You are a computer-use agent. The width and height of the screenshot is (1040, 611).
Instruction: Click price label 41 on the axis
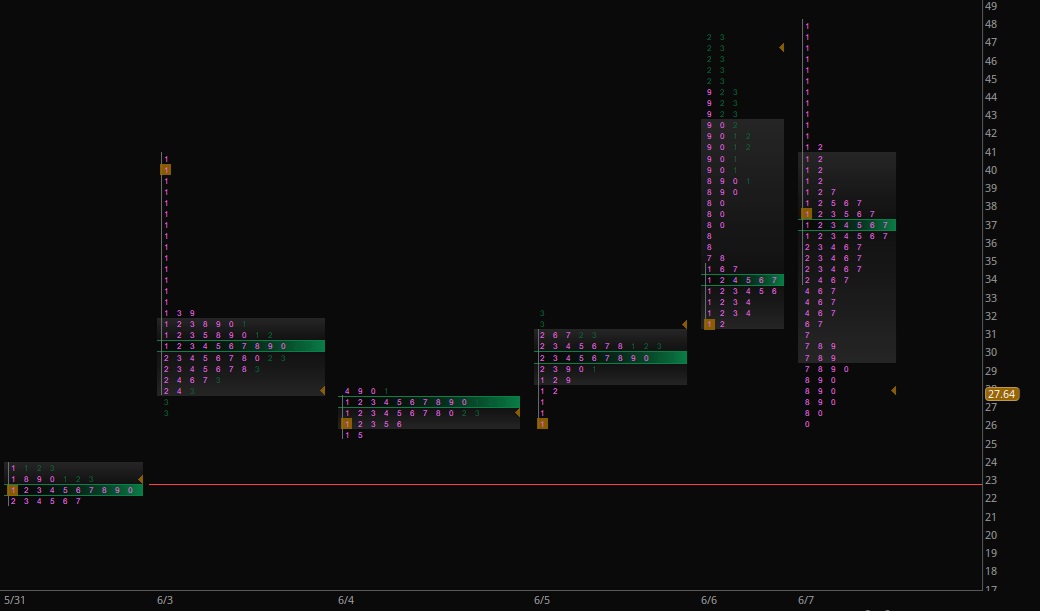991,152
